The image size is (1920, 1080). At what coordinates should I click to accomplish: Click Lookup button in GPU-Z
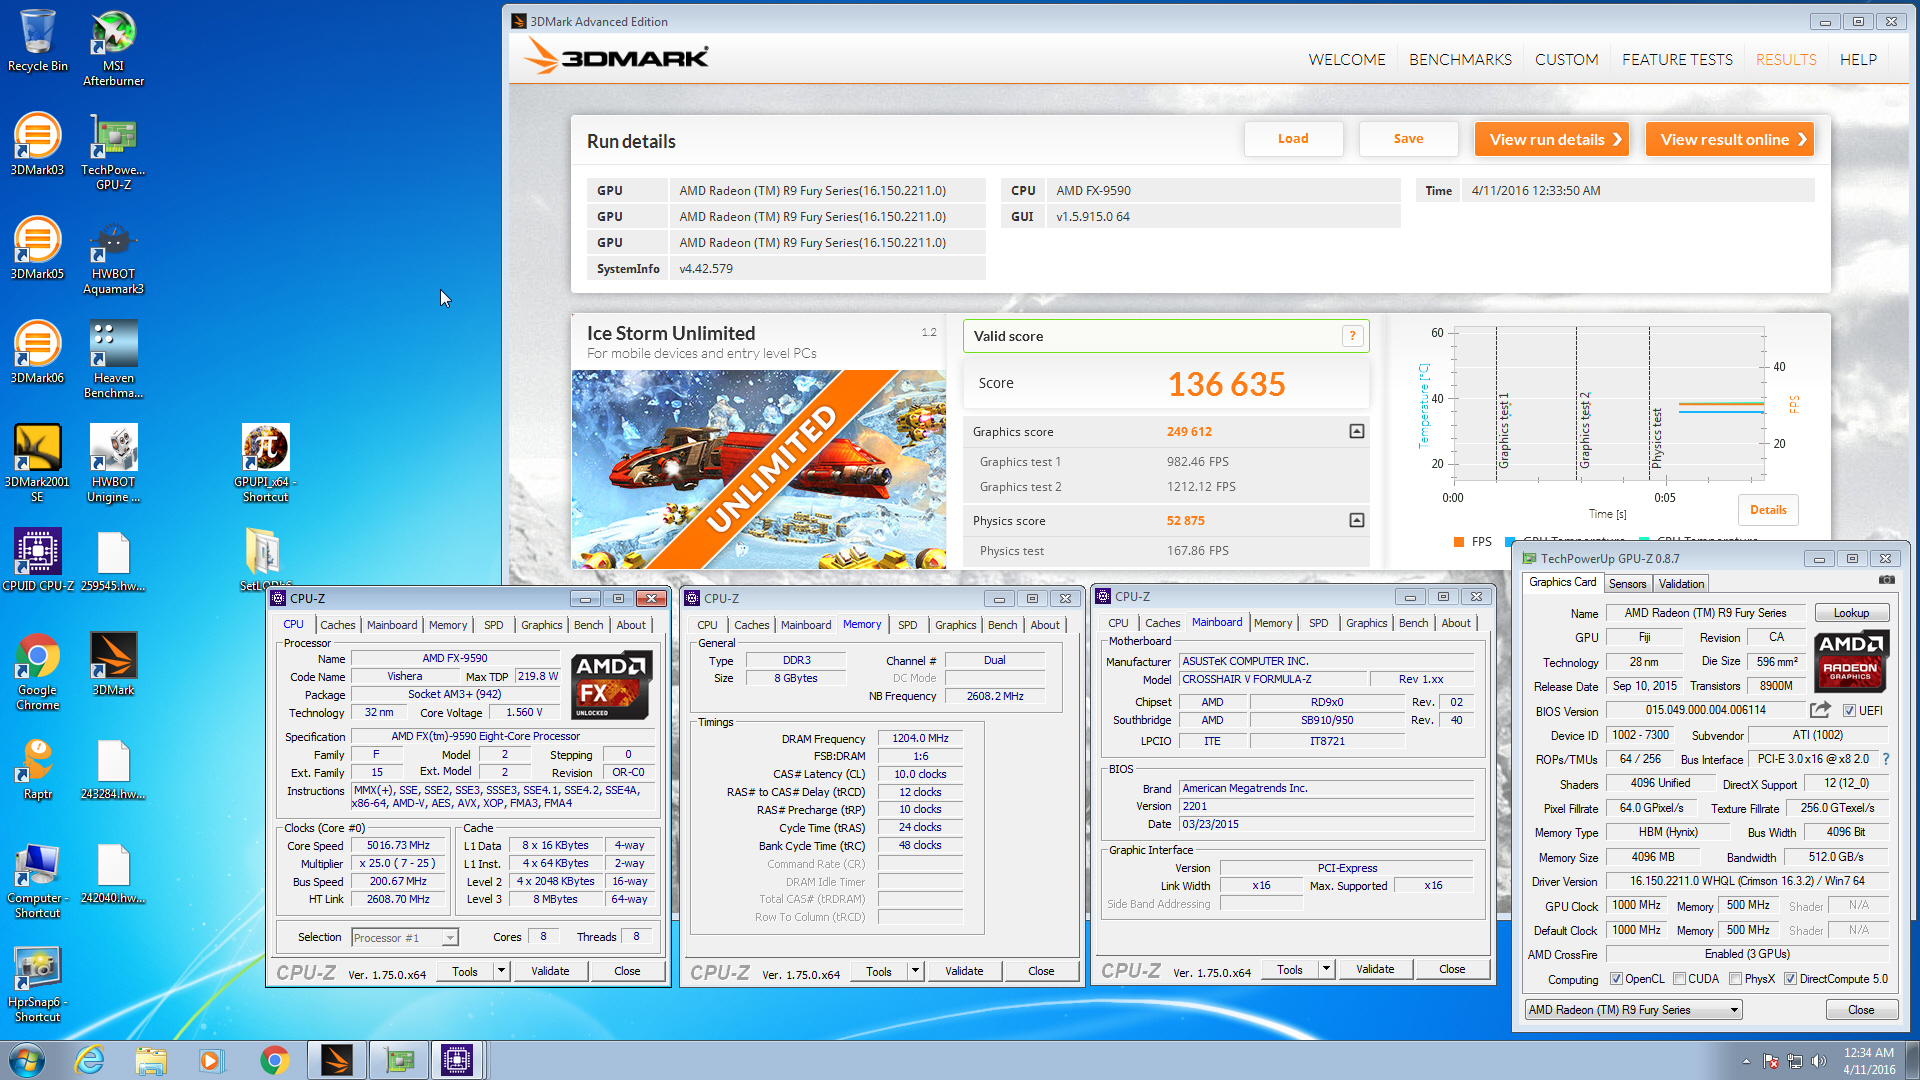click(1850, 613)
